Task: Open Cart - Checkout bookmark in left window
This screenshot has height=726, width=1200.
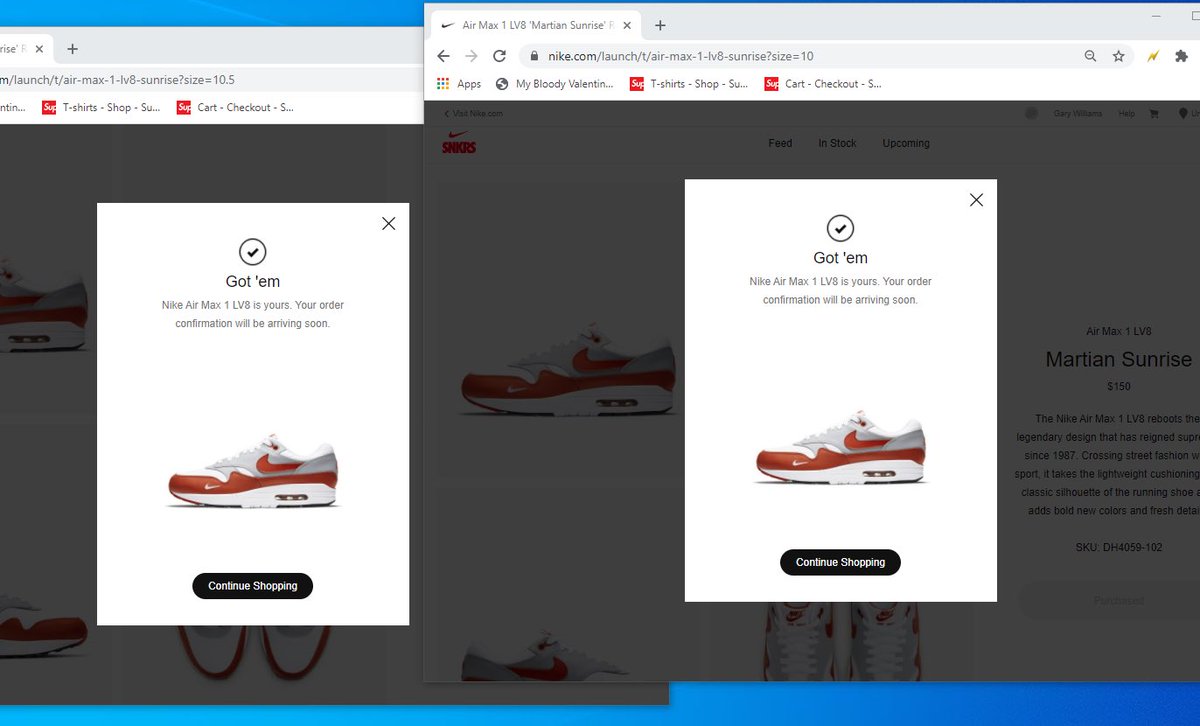Action: click(235, 107)
